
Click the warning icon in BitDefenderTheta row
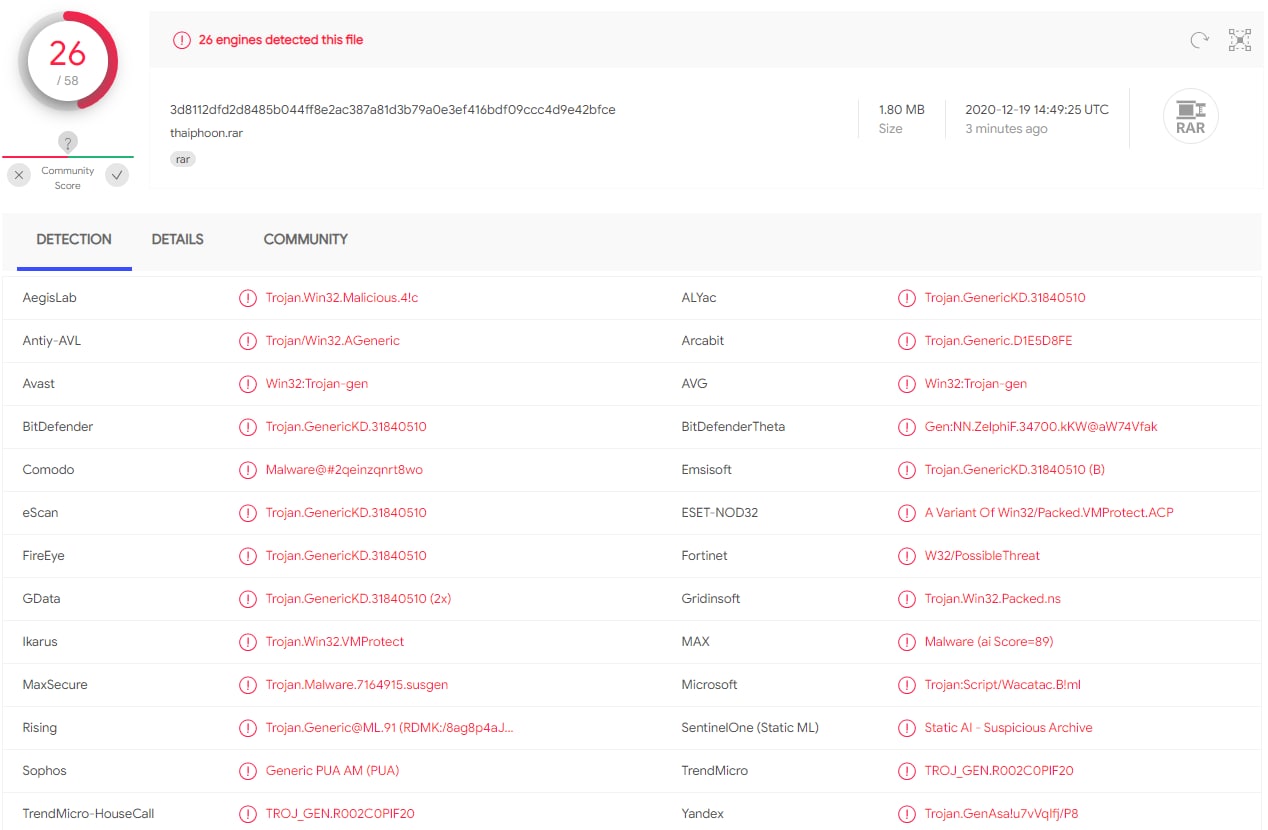coord(906,427)
